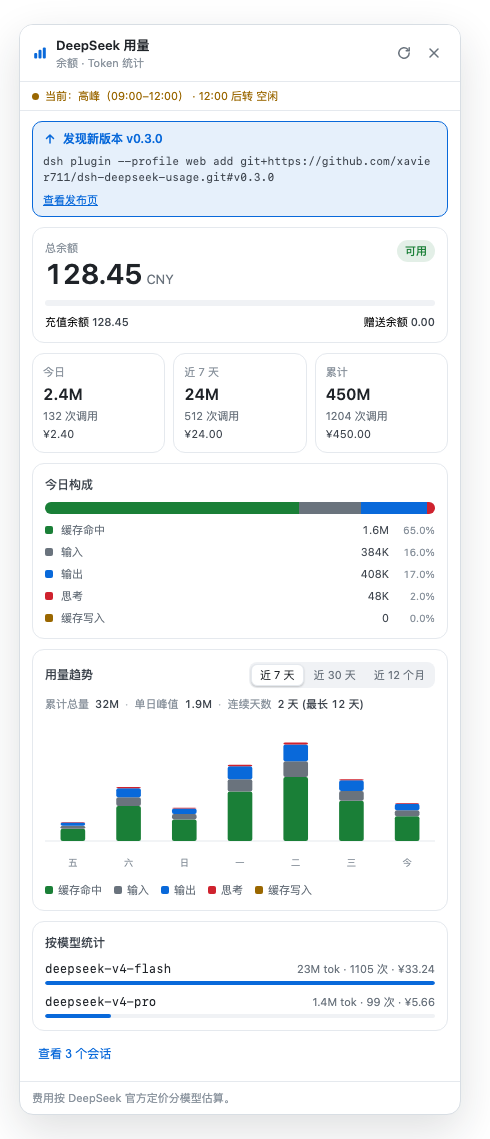Toggle 缓存命中 series in chart legend
This screenshot has height=1139, width=490.
pyautogui.click(x=73, y=890)
